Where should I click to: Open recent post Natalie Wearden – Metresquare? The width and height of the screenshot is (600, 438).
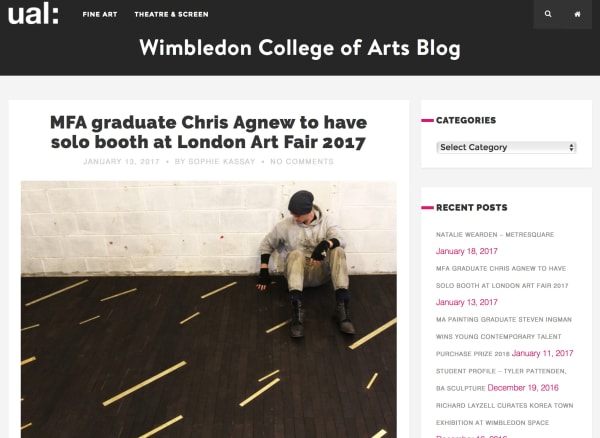494,234
